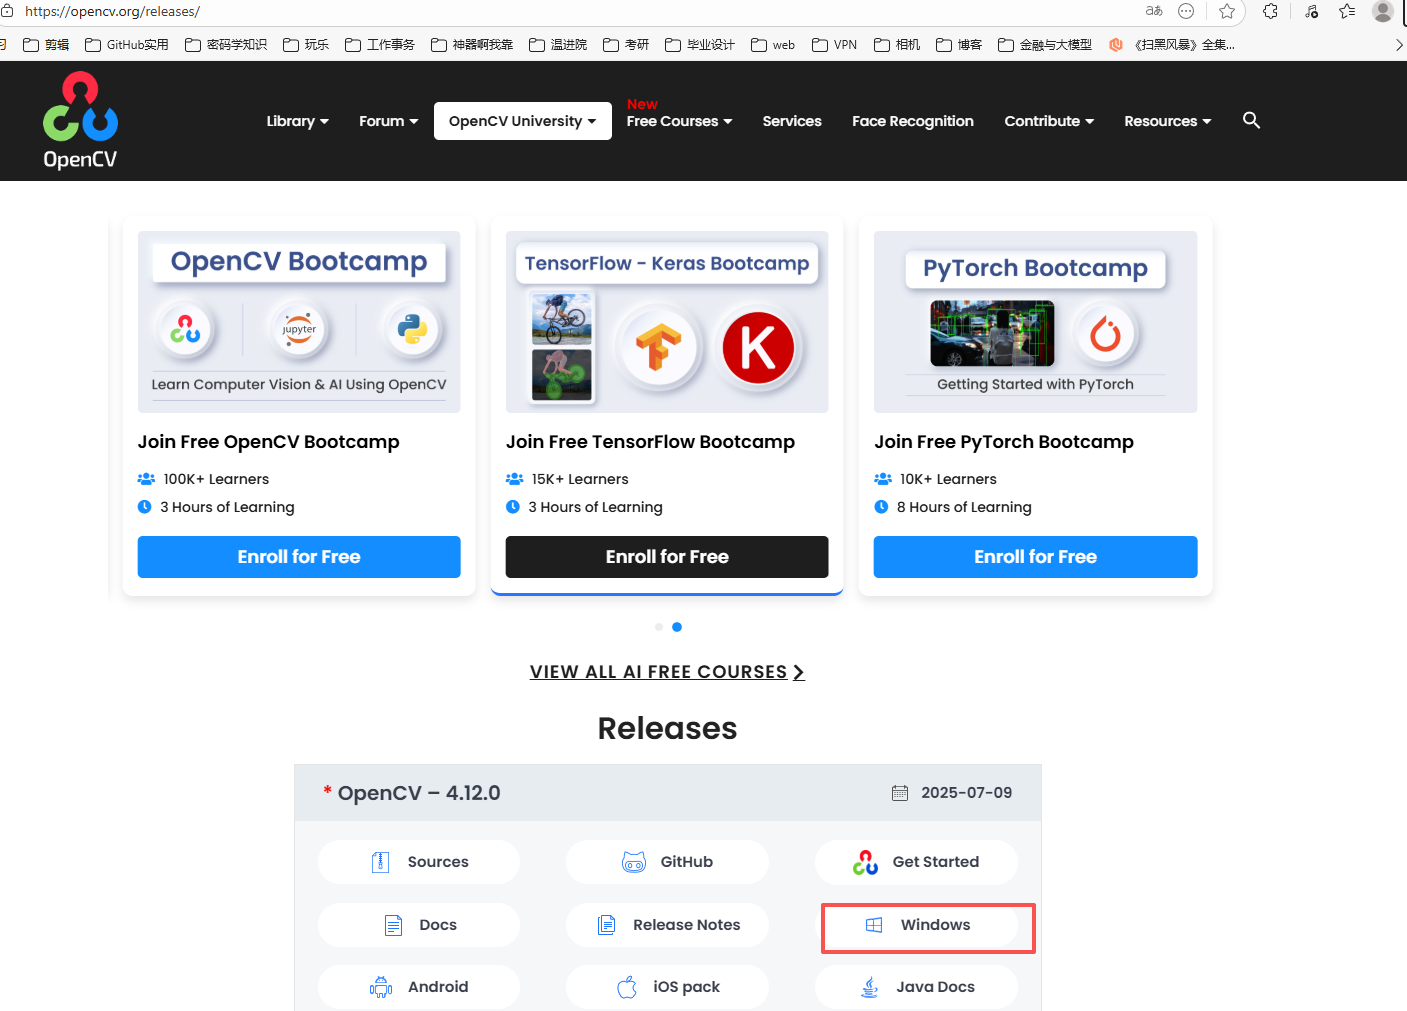
Task: Click the Release Notes page icon
Action: coord(606,925)
